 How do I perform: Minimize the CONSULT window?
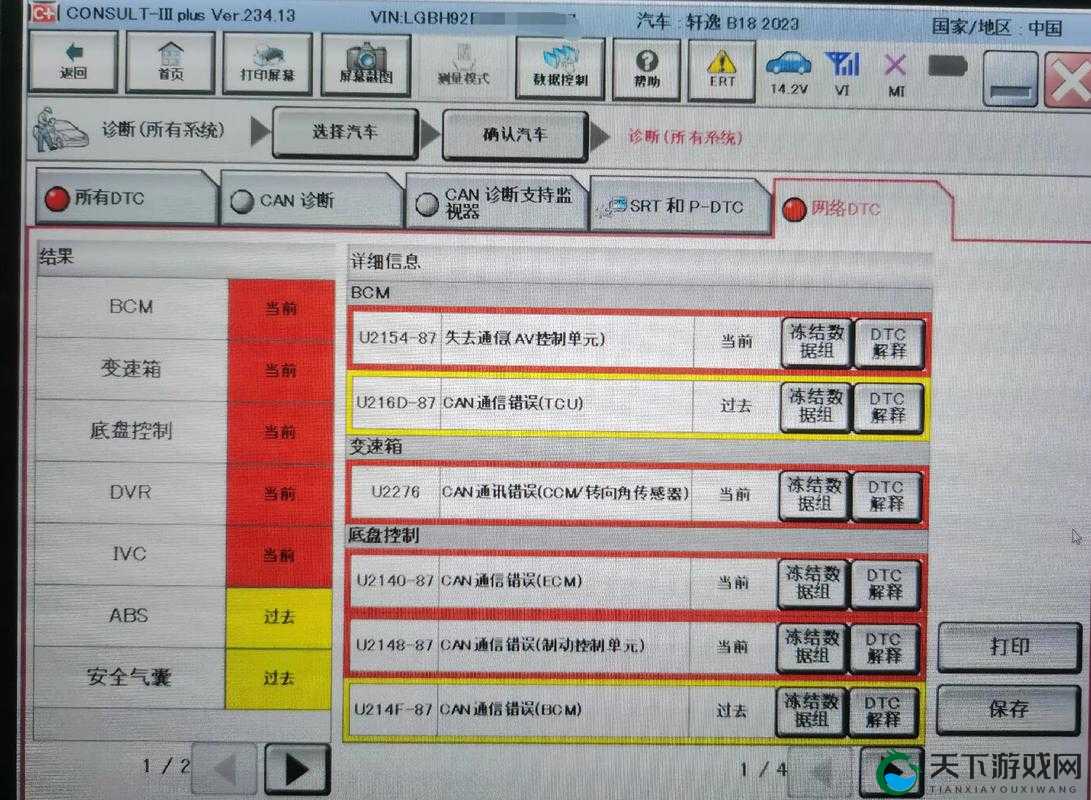1010,80
